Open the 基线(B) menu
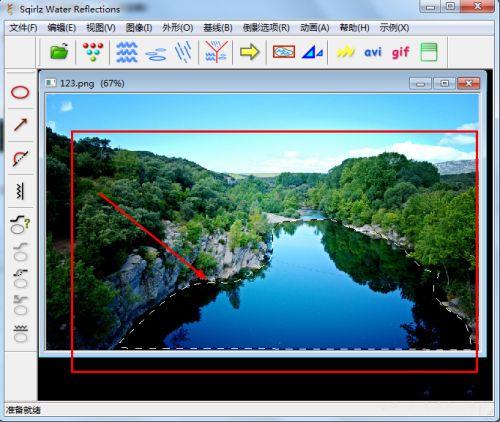 218,28
